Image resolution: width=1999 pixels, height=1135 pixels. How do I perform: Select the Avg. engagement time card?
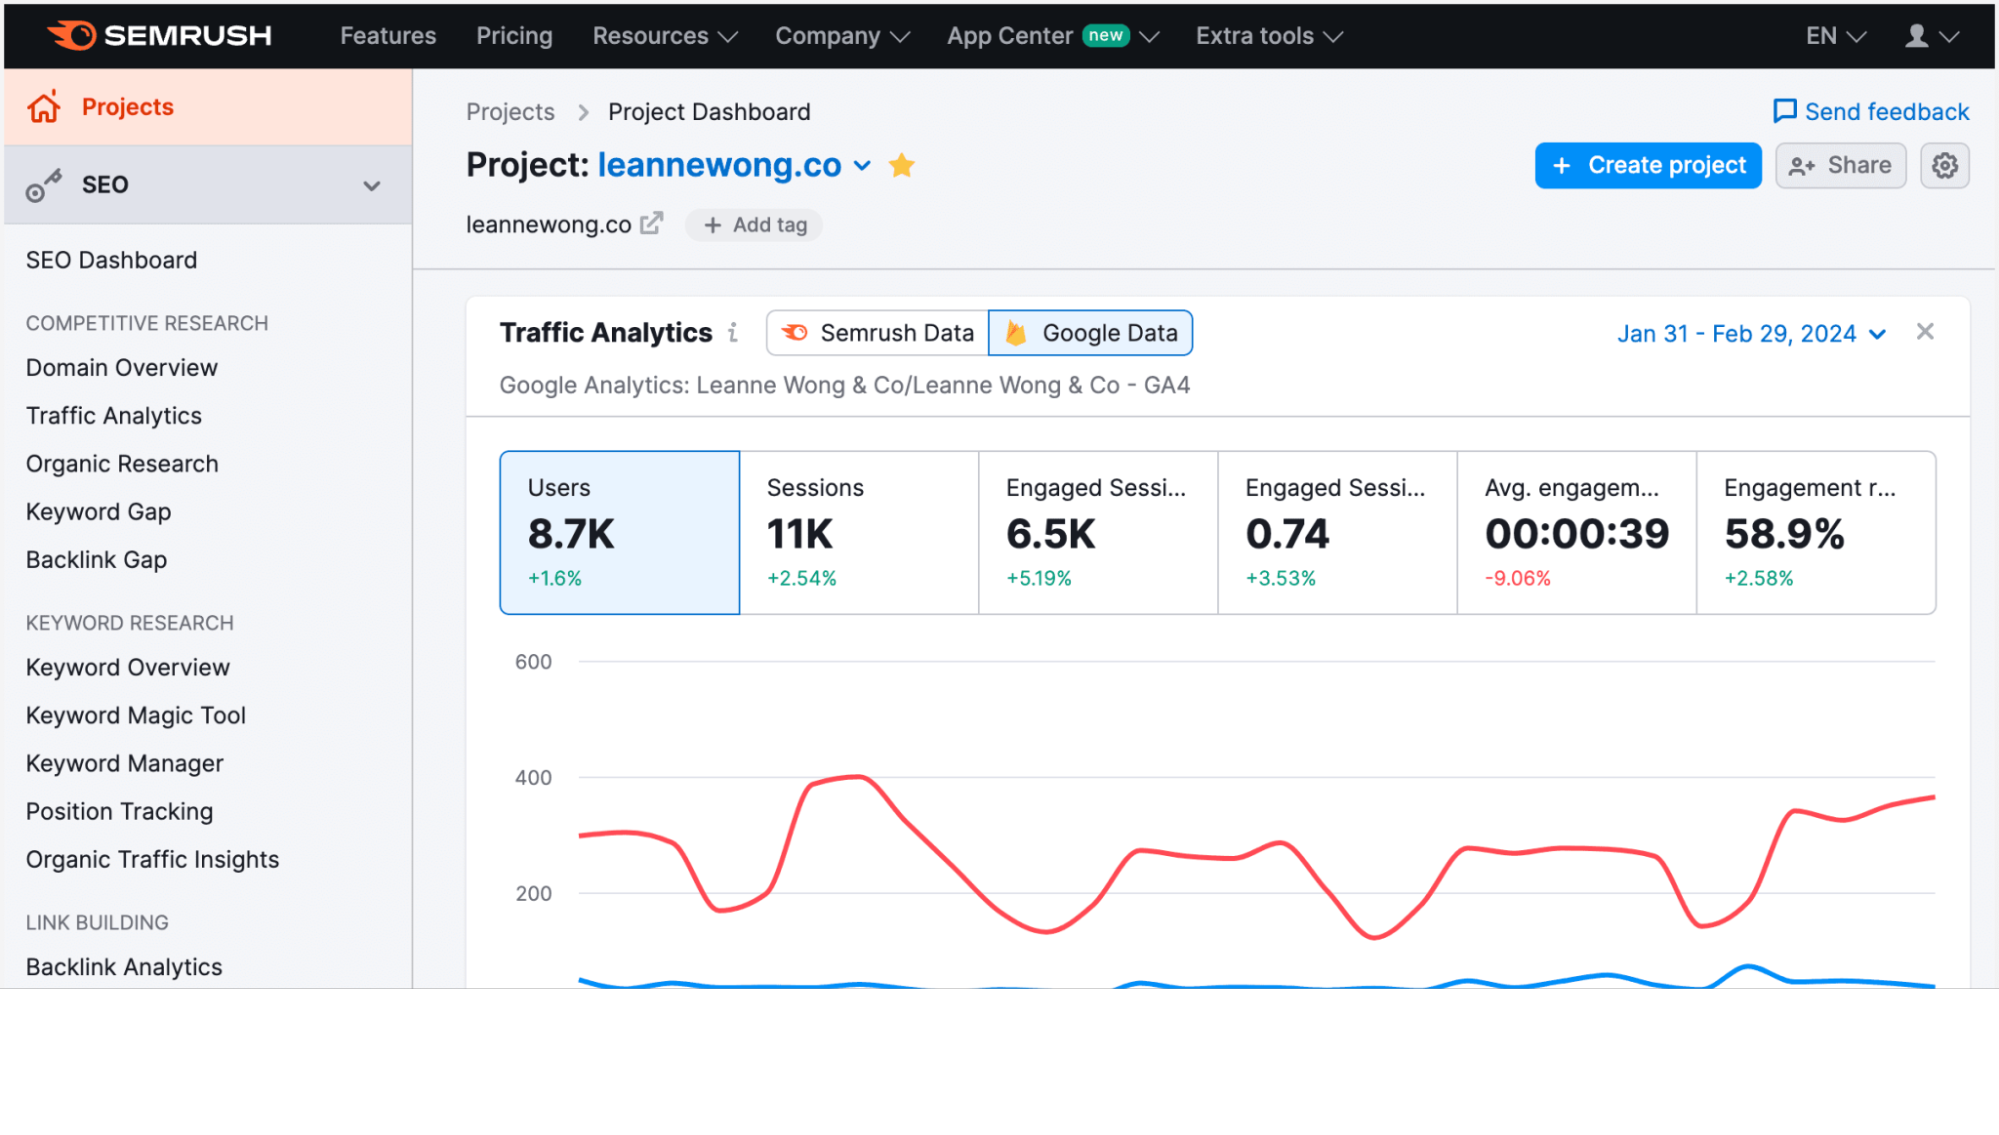coord(1576,533)
